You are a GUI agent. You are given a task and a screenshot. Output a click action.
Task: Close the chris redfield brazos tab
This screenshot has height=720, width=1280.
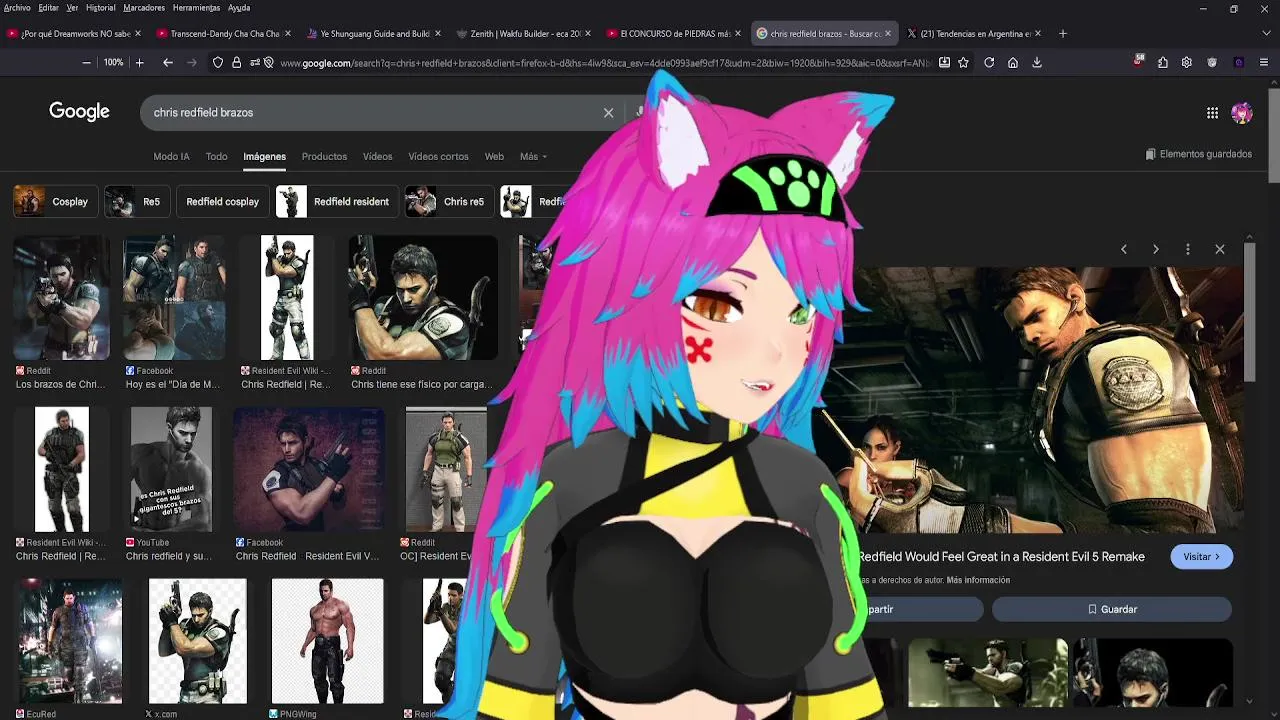click(888, 33)
